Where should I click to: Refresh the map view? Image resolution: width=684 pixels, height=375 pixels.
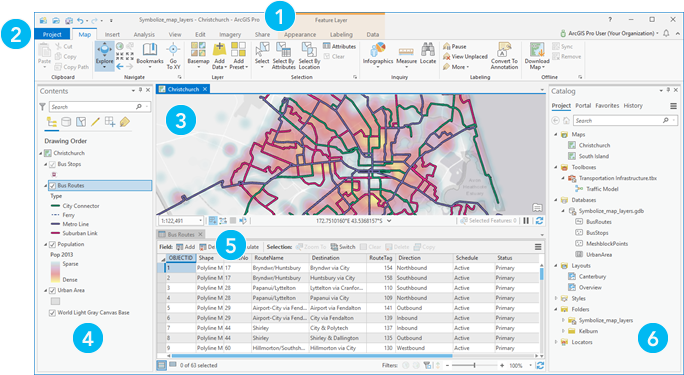539,221
